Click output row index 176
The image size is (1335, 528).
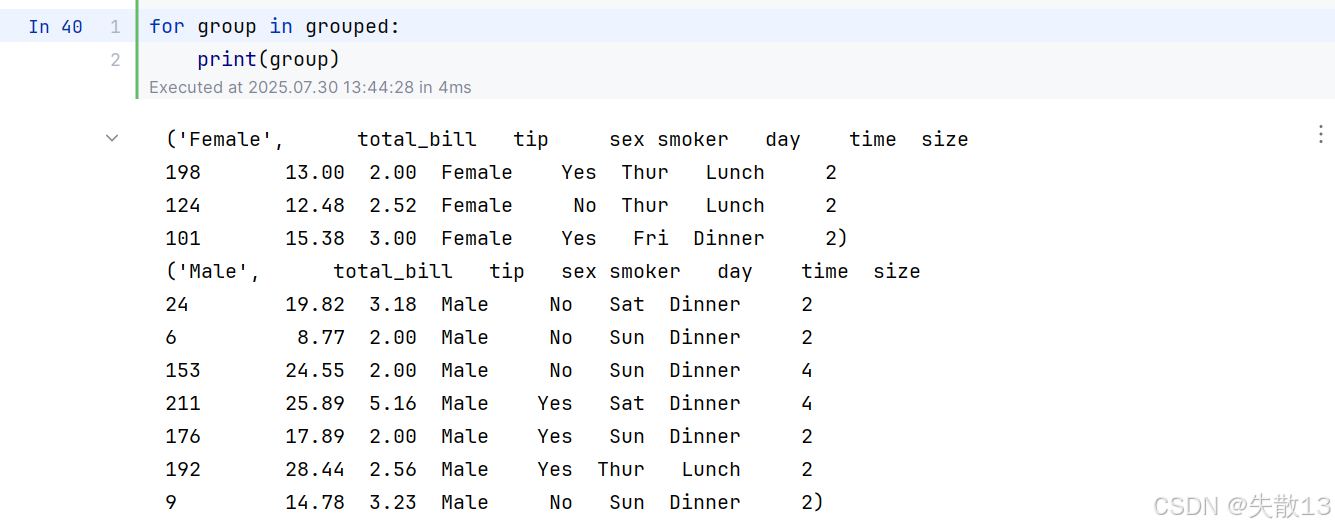(183, 437)
